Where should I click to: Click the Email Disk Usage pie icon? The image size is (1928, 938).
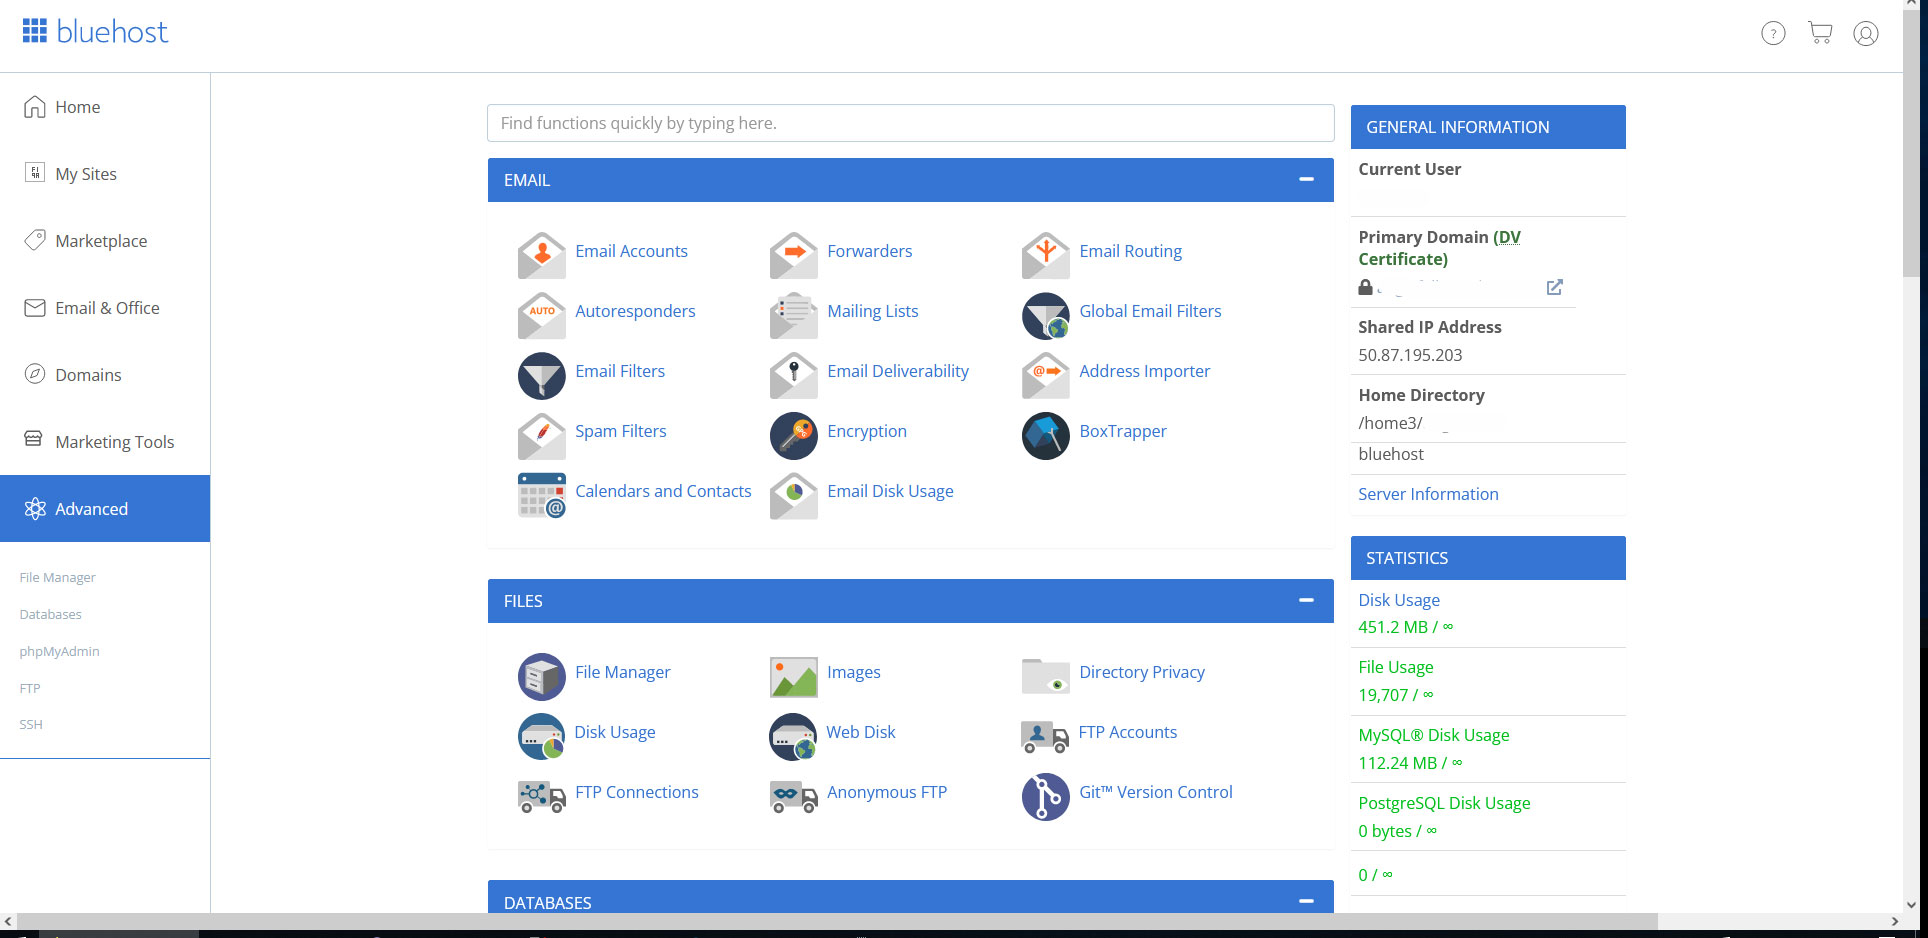(x=794, y=495)
